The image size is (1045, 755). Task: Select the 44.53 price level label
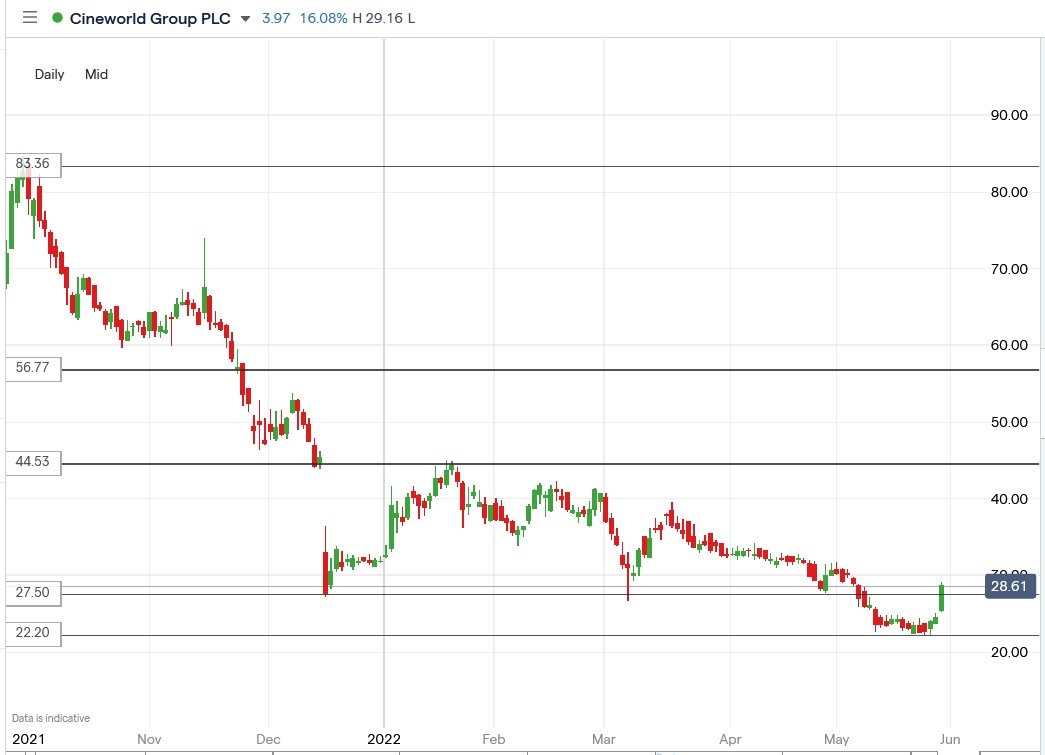31,462
